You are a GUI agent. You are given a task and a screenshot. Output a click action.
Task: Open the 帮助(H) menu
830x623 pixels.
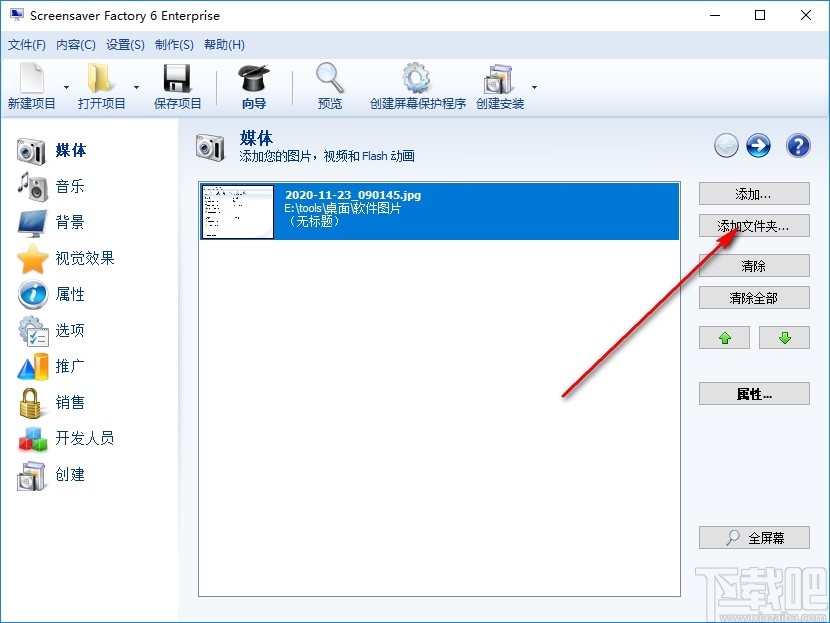(224, 45)
